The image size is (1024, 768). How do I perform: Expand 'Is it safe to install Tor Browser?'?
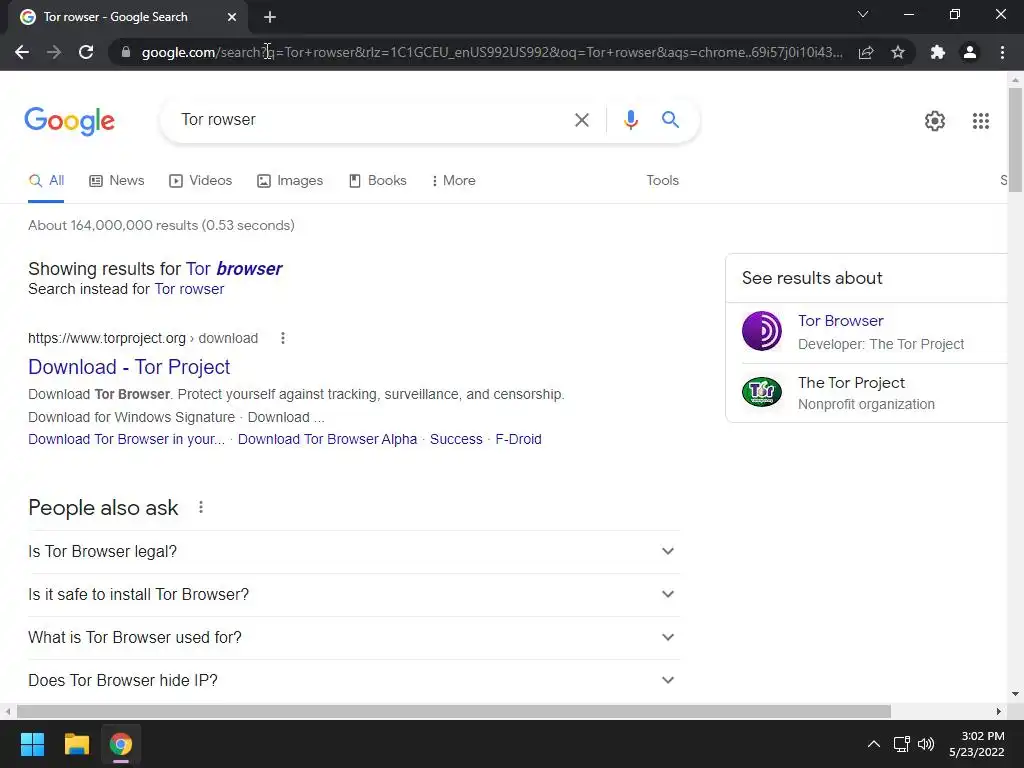point(353,595)
